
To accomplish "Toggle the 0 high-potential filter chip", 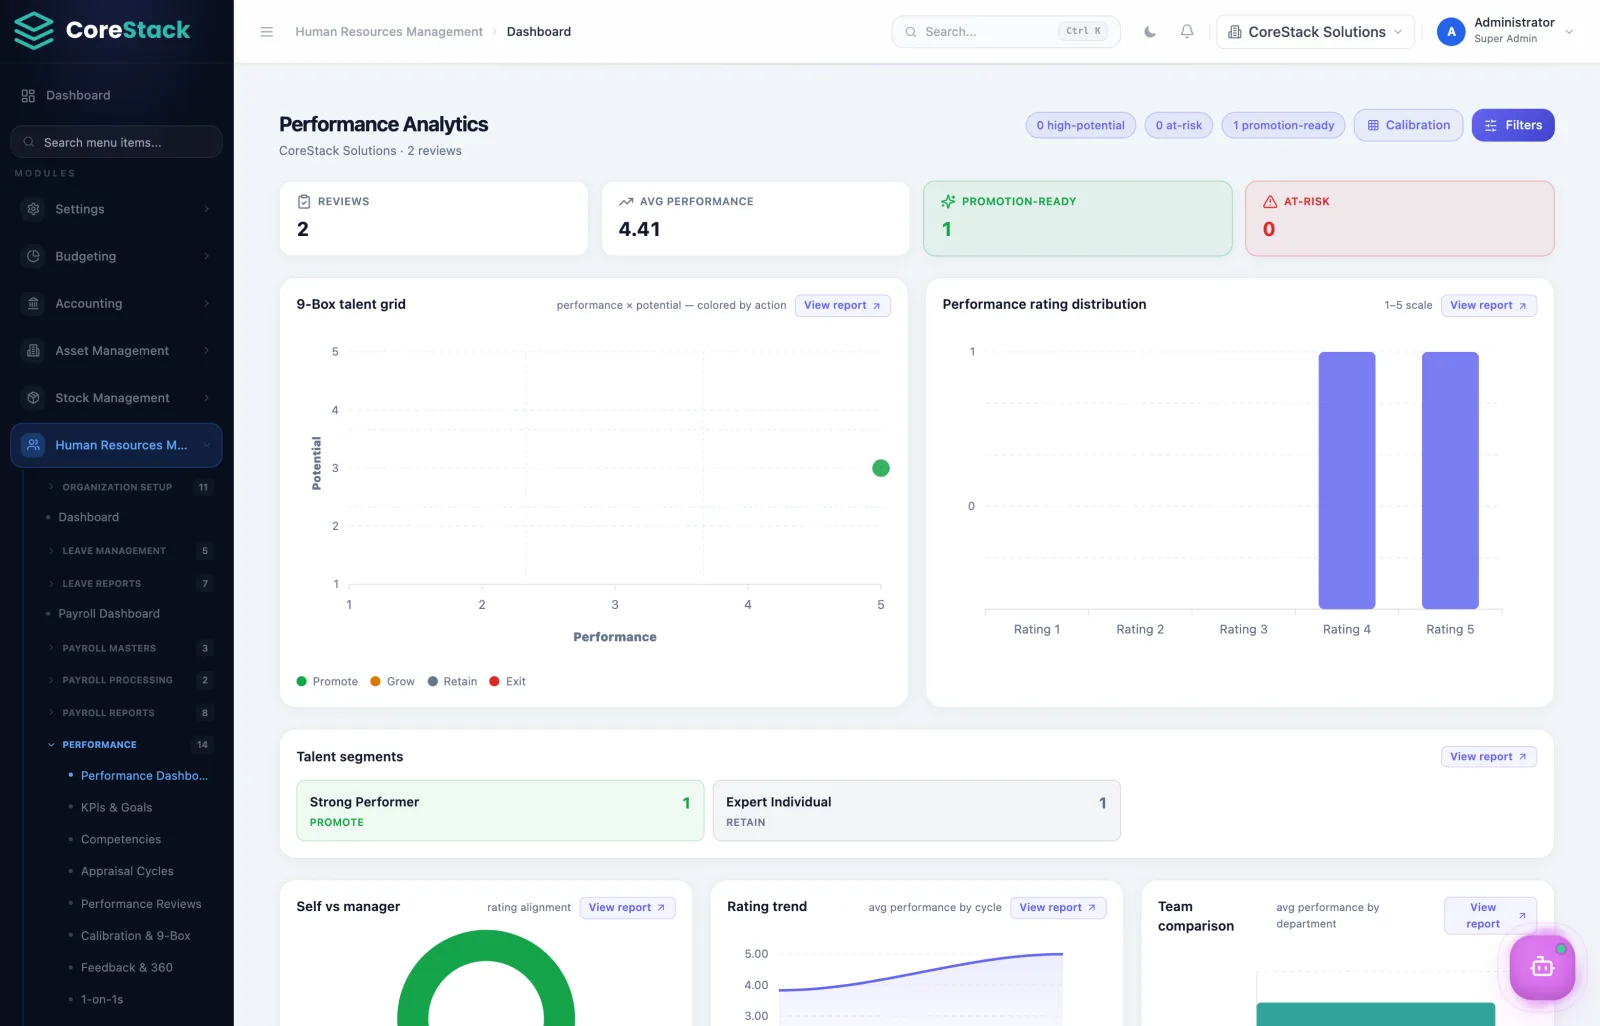I will point(1080,125).
